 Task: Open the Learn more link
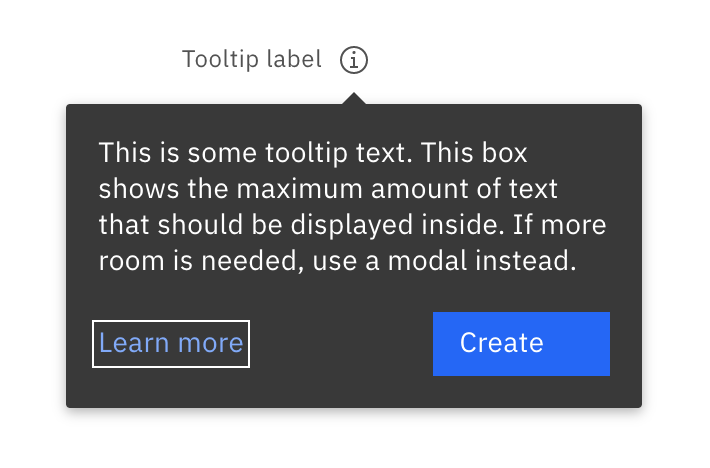click(x=171, y=344)
